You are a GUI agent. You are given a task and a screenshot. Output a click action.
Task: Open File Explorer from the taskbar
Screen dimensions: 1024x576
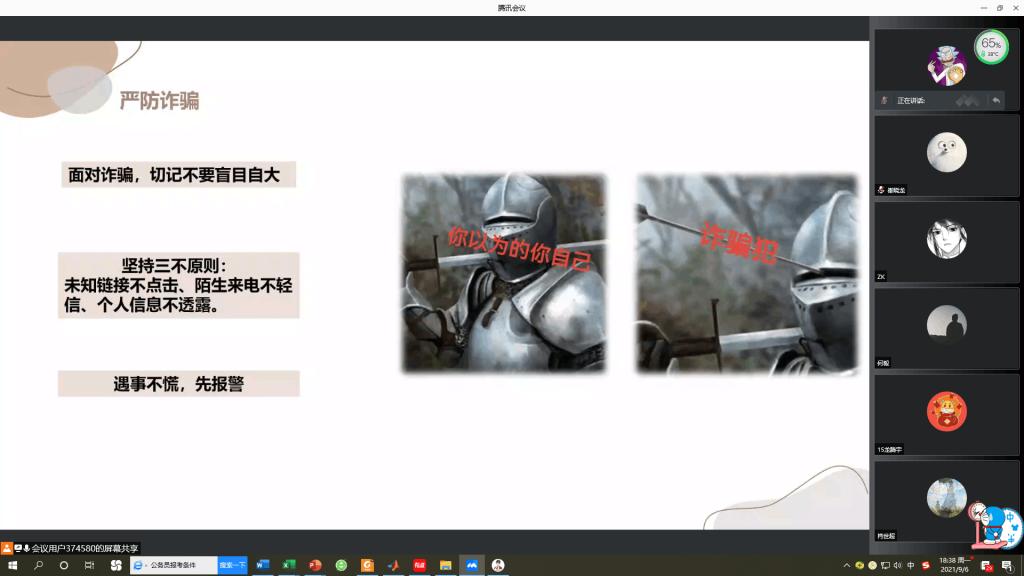click(x=445, y=565)
